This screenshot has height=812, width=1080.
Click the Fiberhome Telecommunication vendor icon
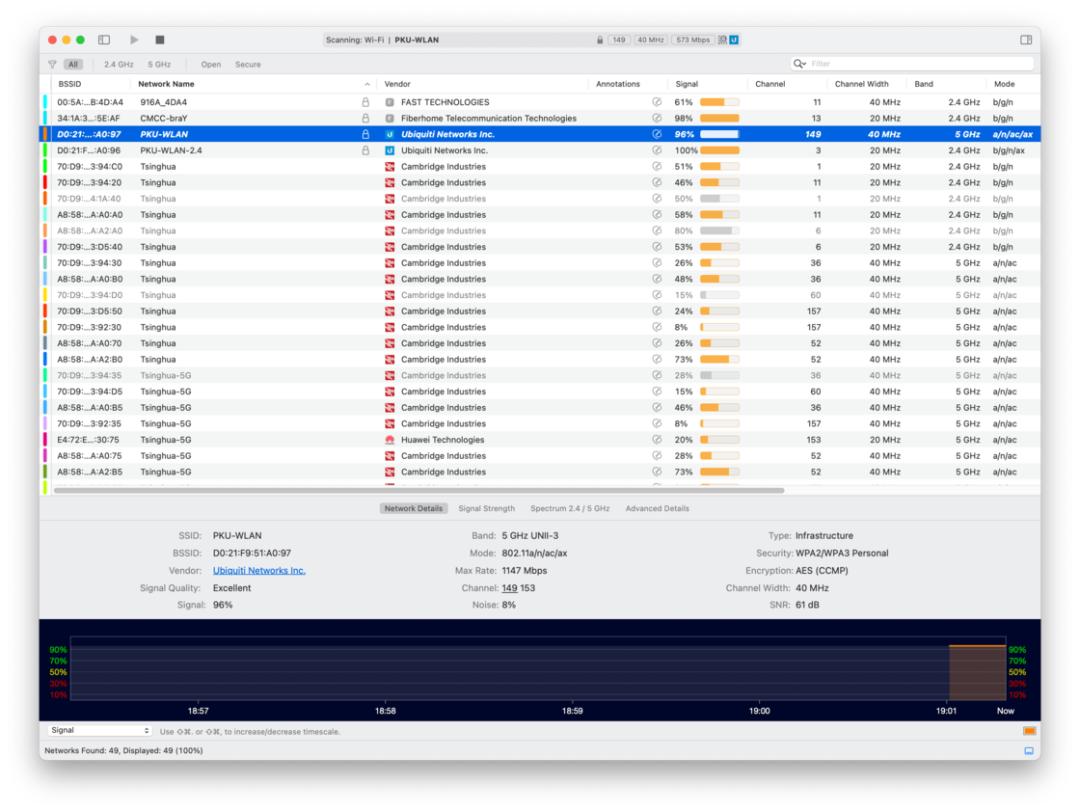tap(389, 118)
